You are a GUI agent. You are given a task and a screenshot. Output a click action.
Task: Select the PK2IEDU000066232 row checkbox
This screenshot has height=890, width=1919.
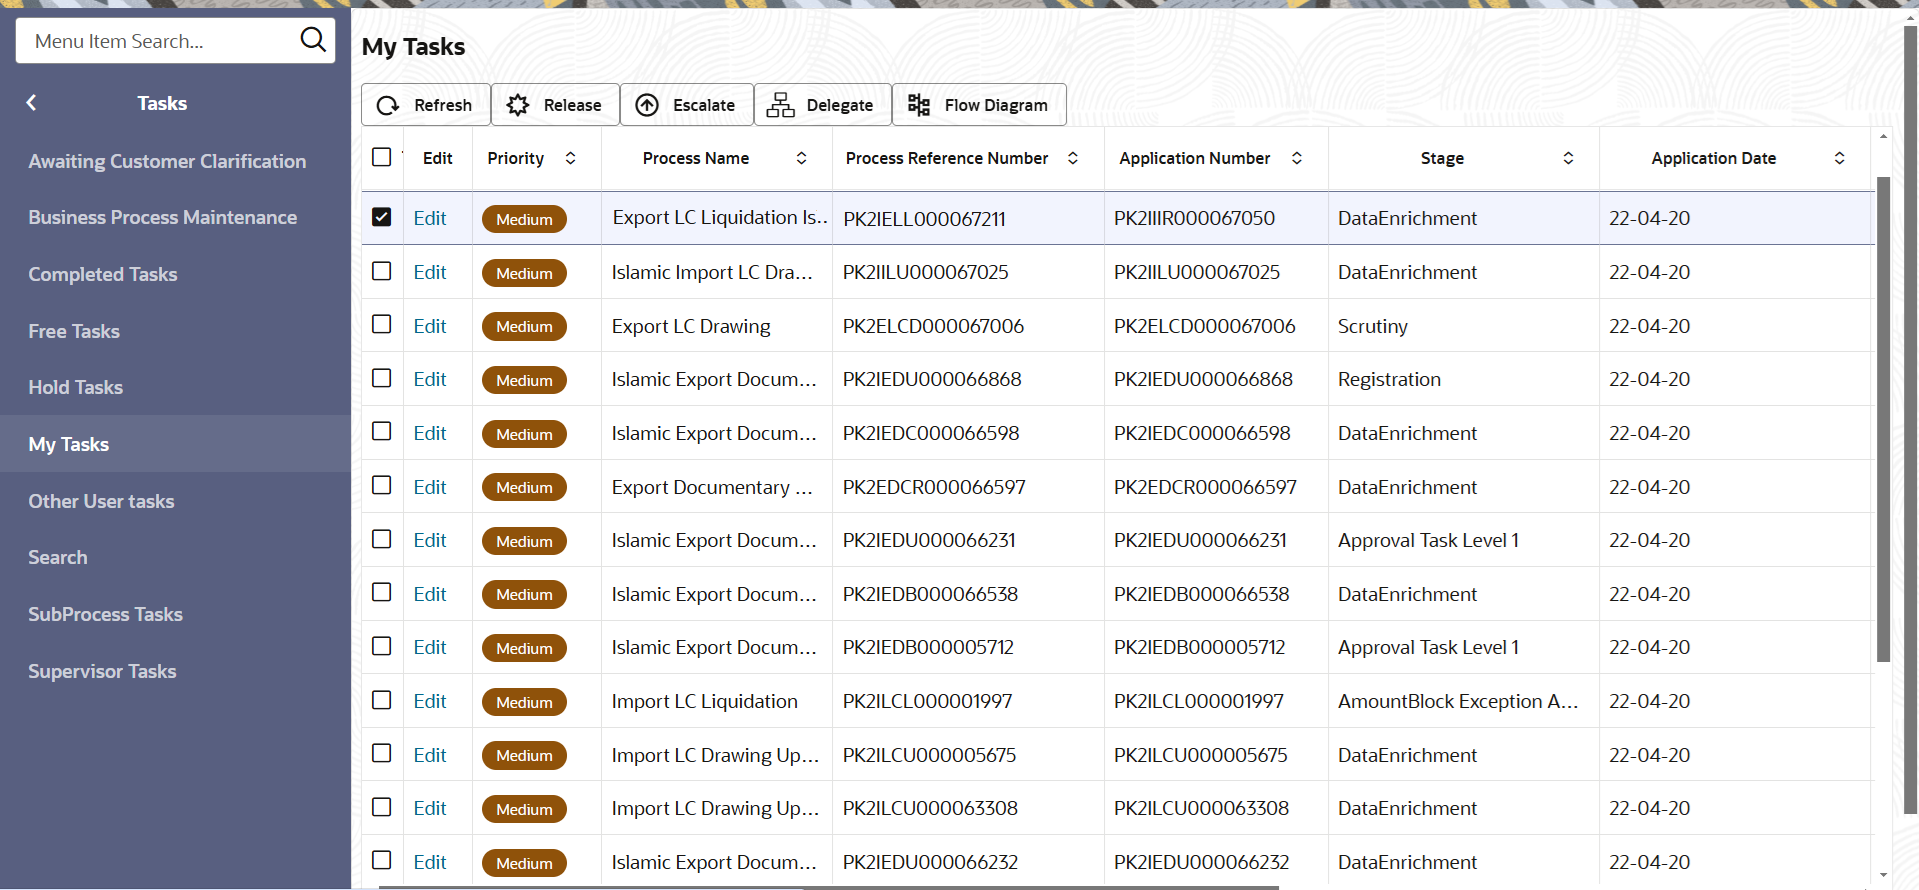pyautogui.click(x=381, y=860)
